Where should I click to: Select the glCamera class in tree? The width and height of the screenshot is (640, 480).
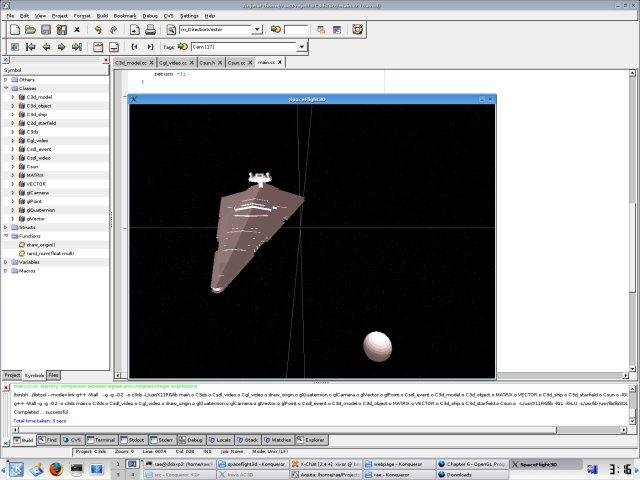click(x=37, y=192)
